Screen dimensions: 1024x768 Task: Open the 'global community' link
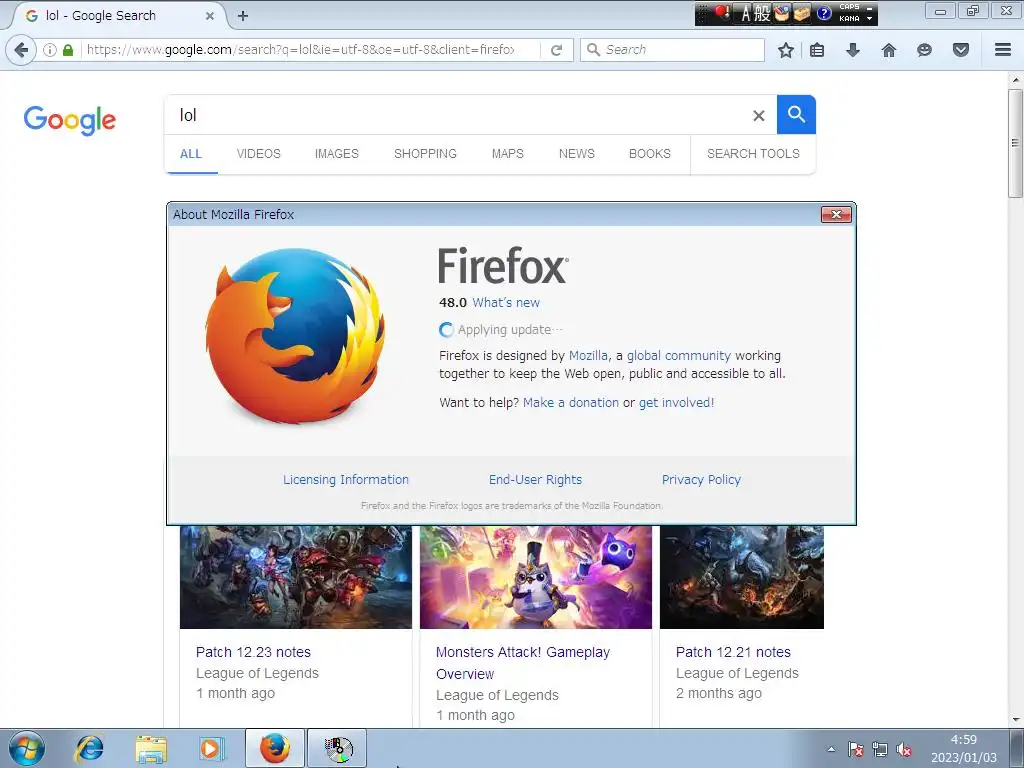click(x=679, y=356)
